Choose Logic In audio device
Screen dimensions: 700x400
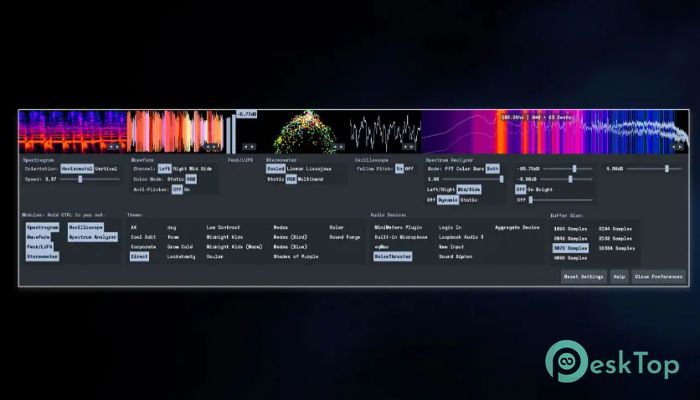coord(450,228)
